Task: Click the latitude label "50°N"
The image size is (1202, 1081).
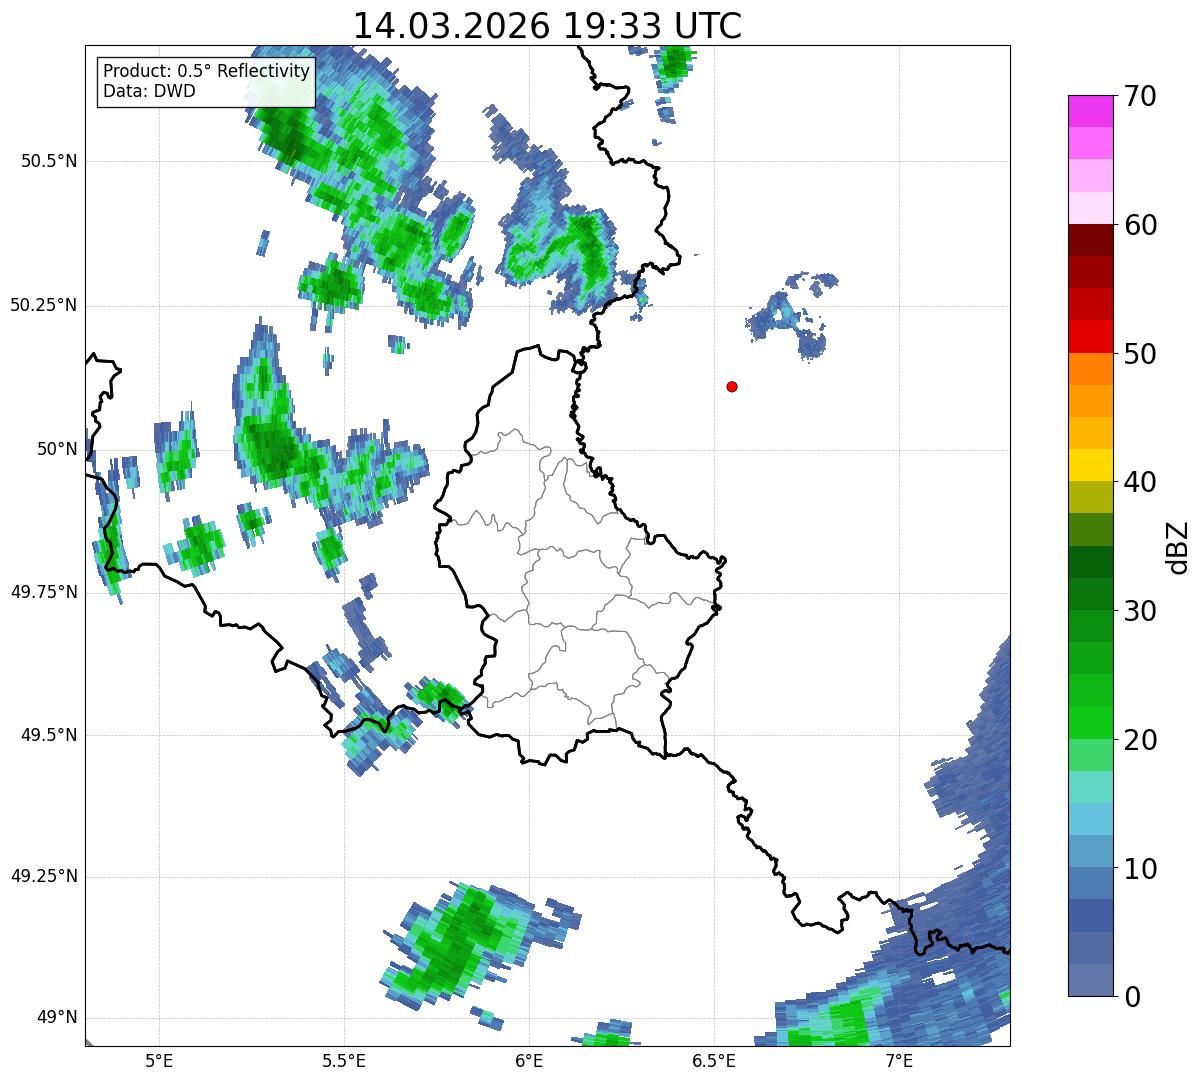Action: [57, 449]
